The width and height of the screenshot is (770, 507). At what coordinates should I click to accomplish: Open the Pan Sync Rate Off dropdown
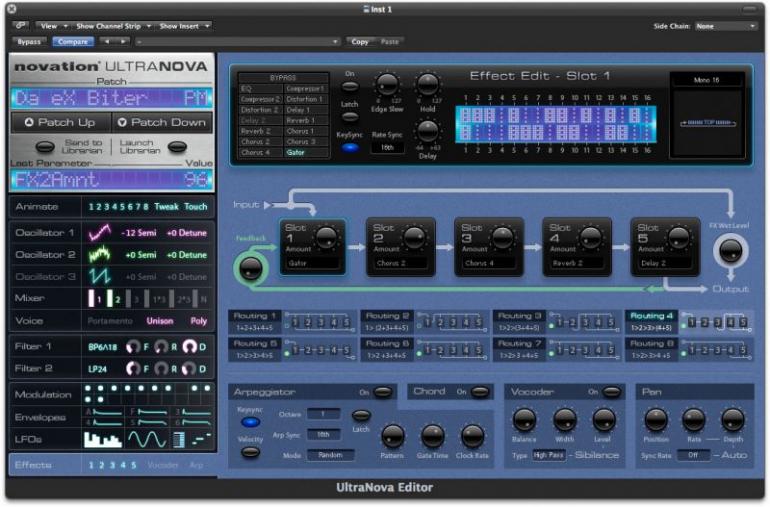click(x=693, y=455)
